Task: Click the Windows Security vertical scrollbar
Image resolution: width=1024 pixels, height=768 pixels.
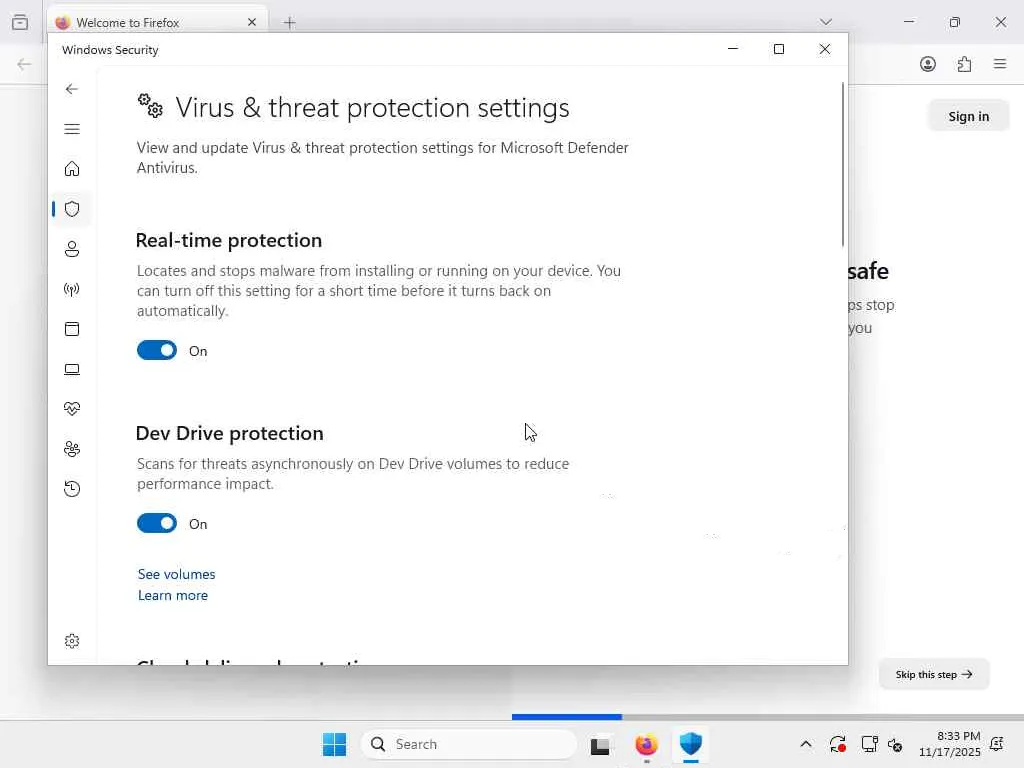Action: click(x=842, y=165)
